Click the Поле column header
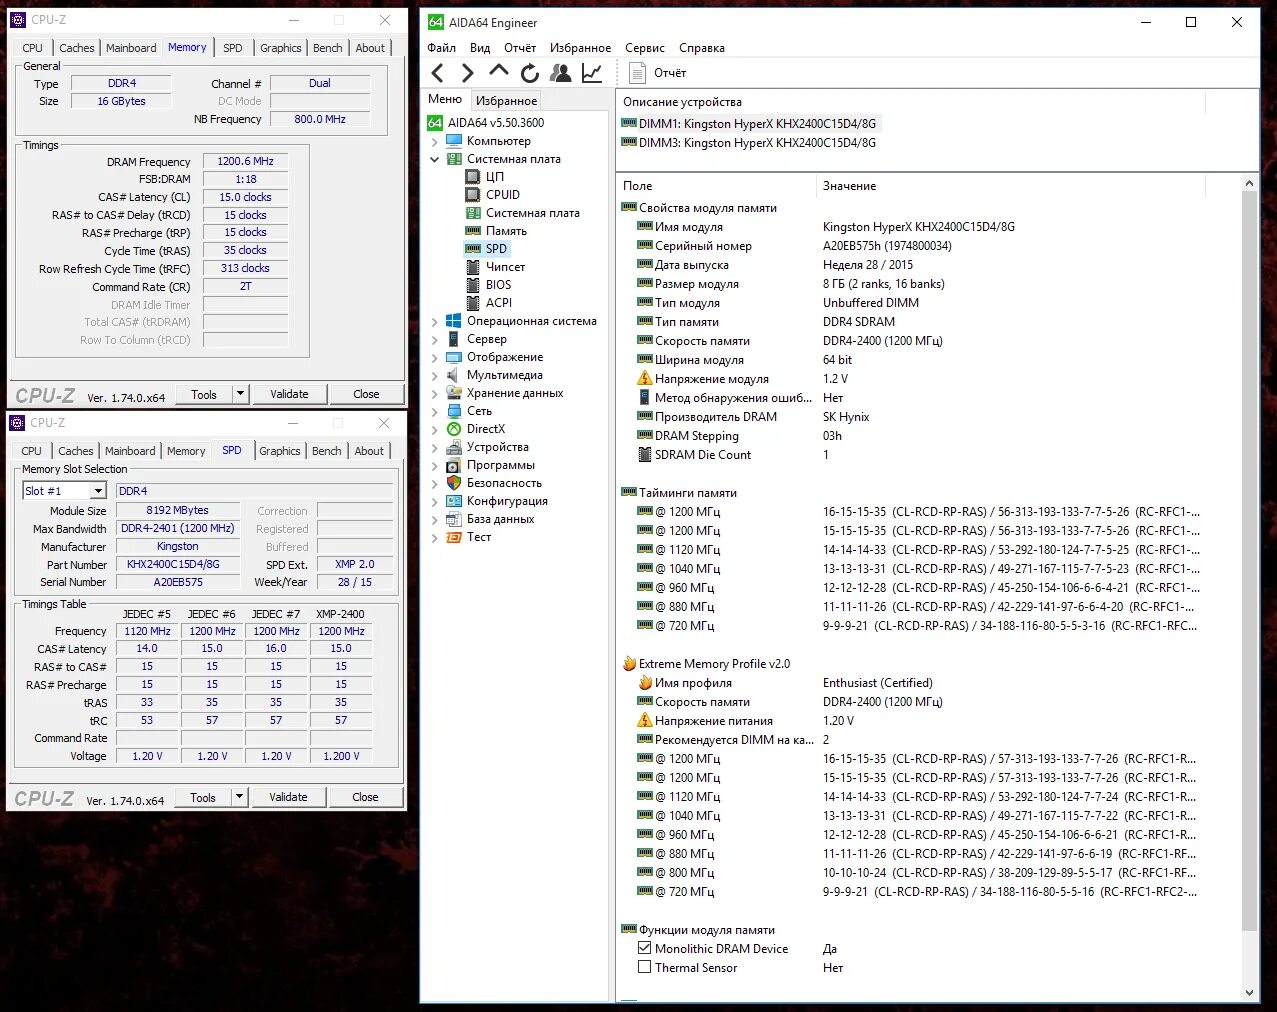The height and width of the screenshot is (1012, 1277). pyautogui.click(x=716, y=186)
